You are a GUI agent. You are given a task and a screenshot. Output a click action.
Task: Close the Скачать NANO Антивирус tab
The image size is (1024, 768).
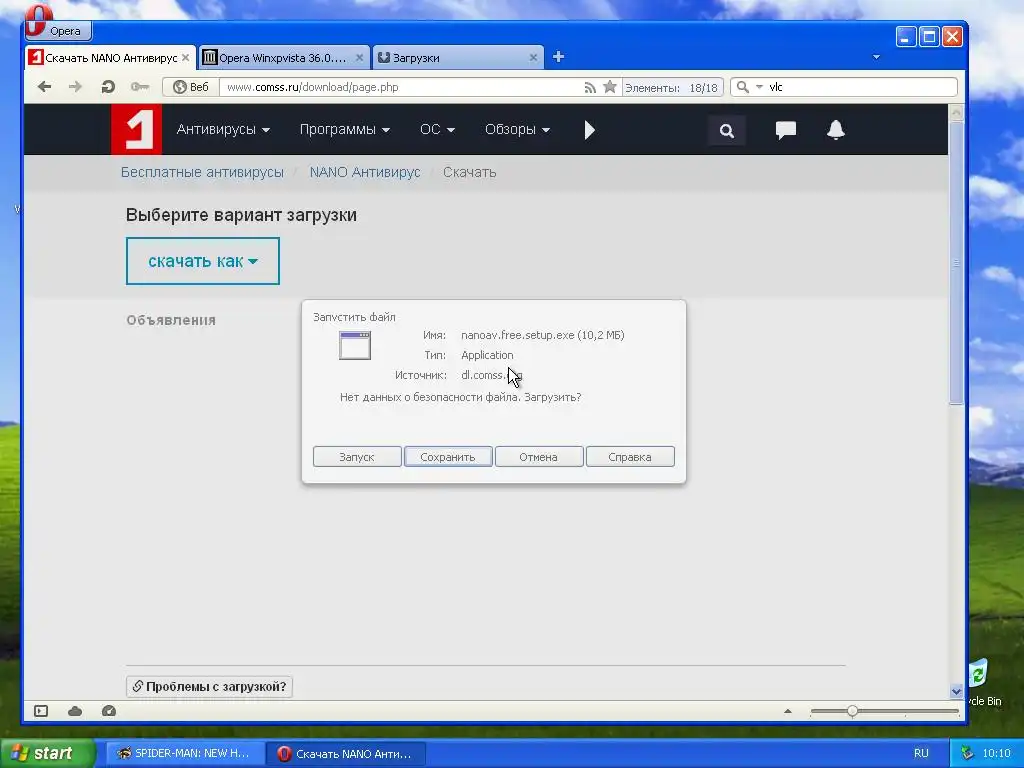185,57
